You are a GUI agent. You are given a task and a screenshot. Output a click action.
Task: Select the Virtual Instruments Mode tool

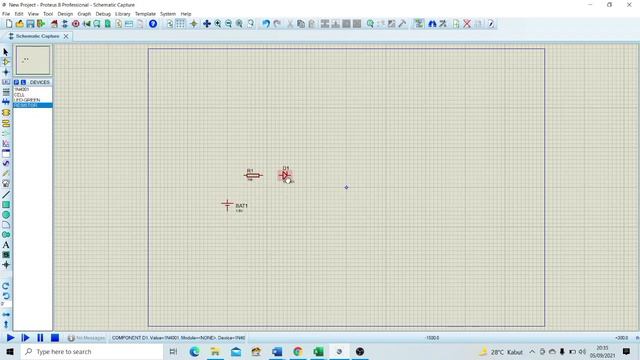point(6,184)
